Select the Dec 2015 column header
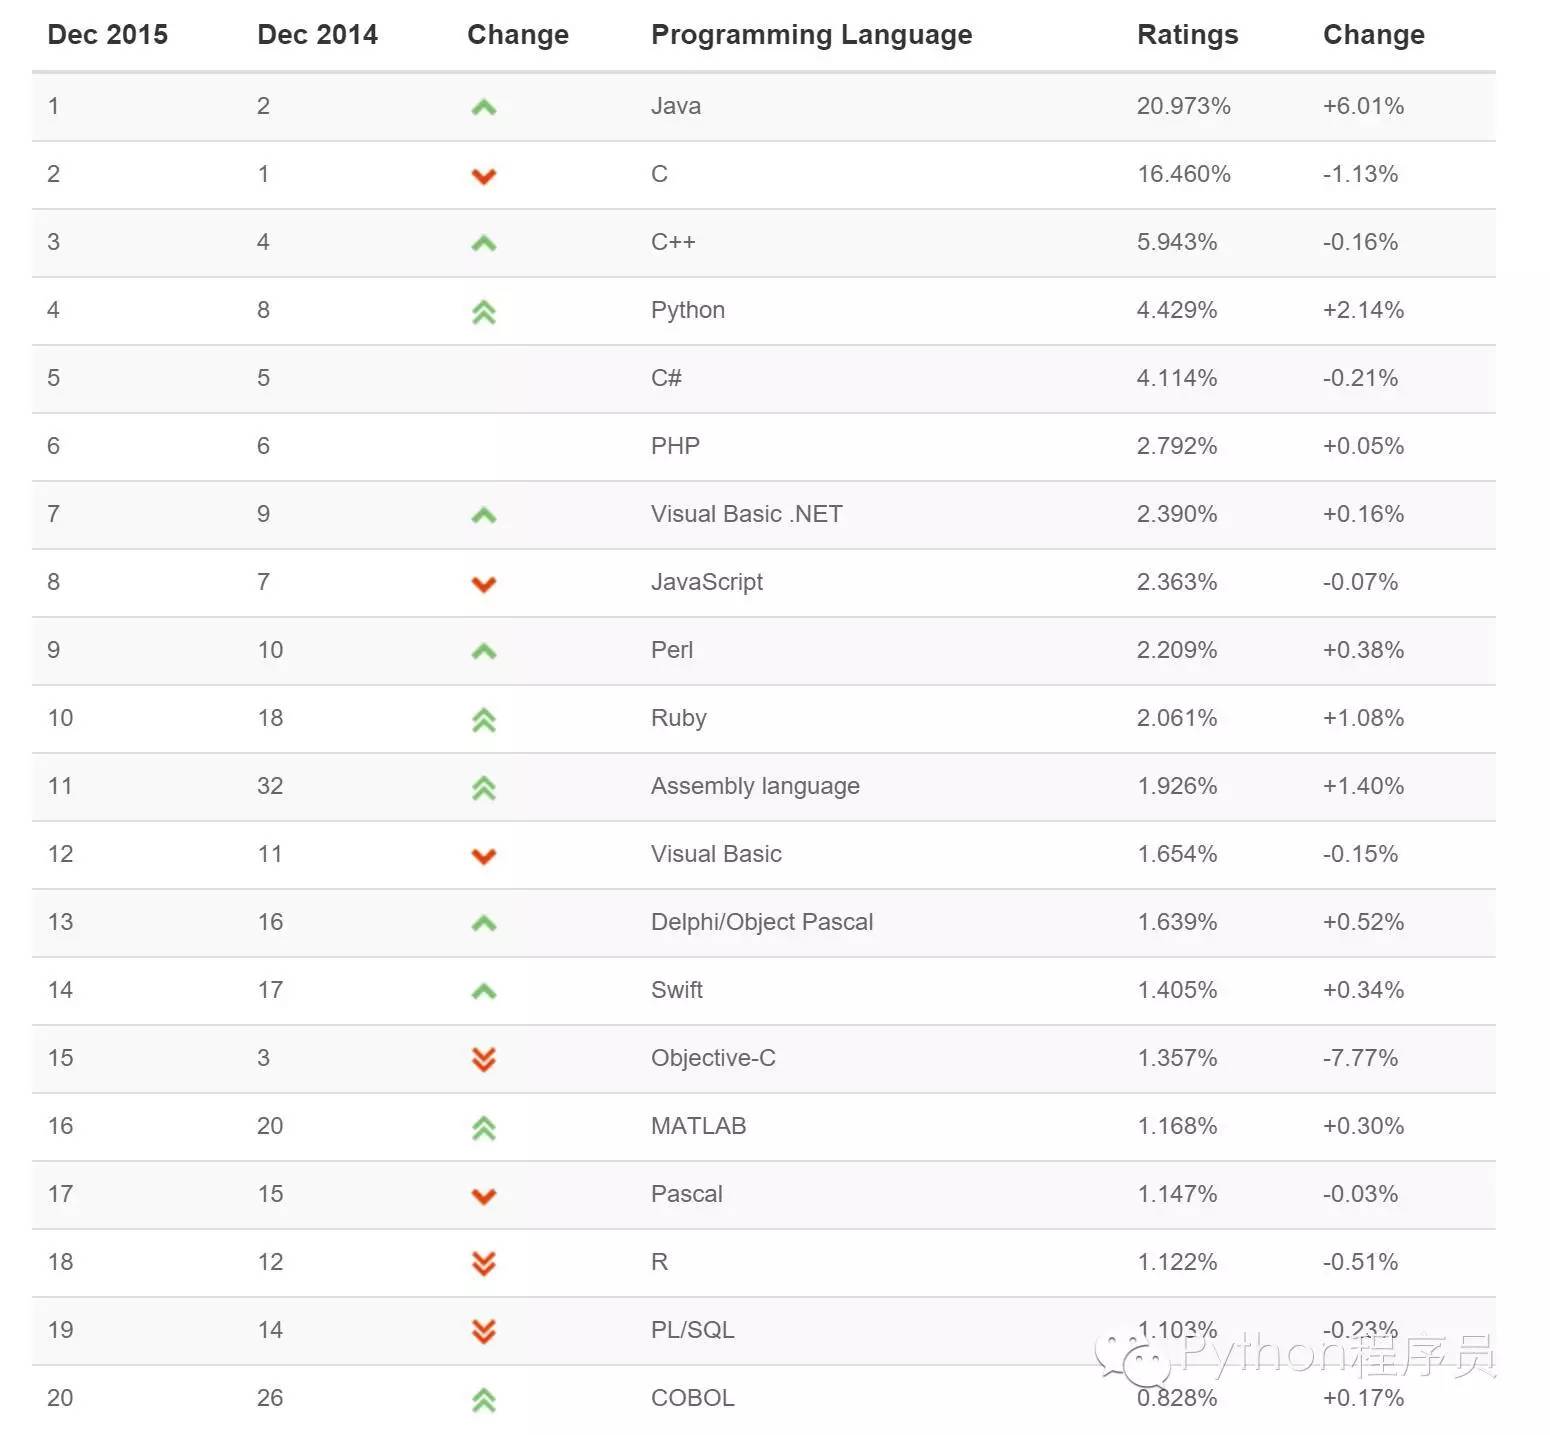The width and height of the screenshot is (1550, 1435). coord(108,35)
